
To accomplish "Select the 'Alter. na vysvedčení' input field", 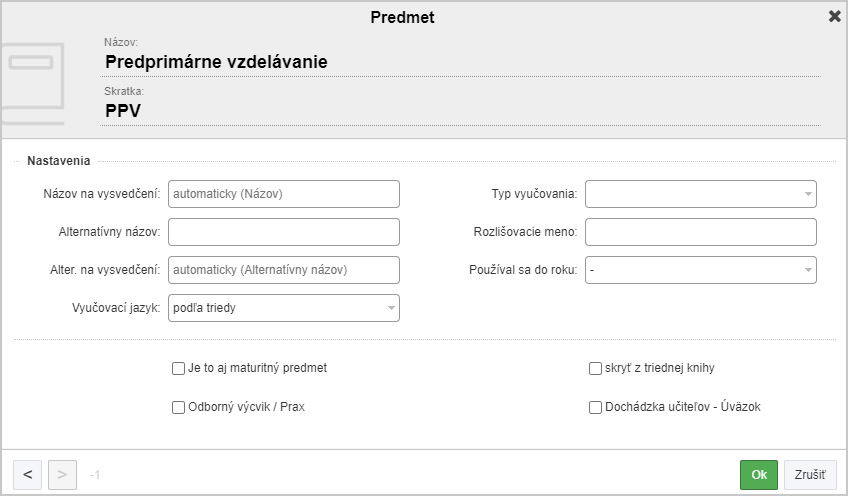I will click(x=283, y=270).
